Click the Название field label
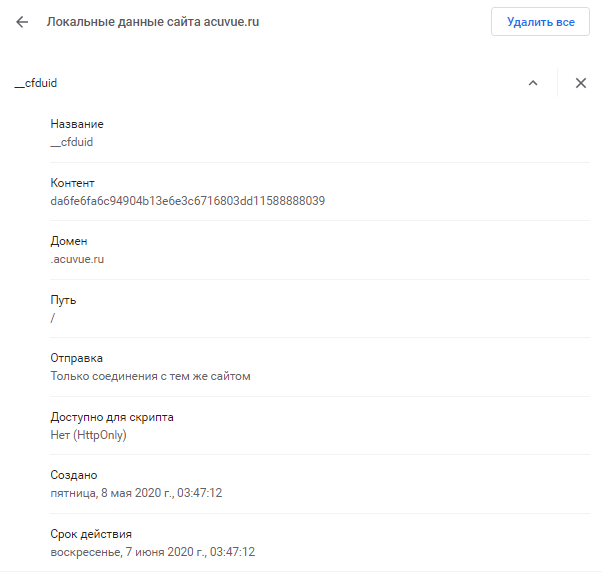 (x=77, y=124)
